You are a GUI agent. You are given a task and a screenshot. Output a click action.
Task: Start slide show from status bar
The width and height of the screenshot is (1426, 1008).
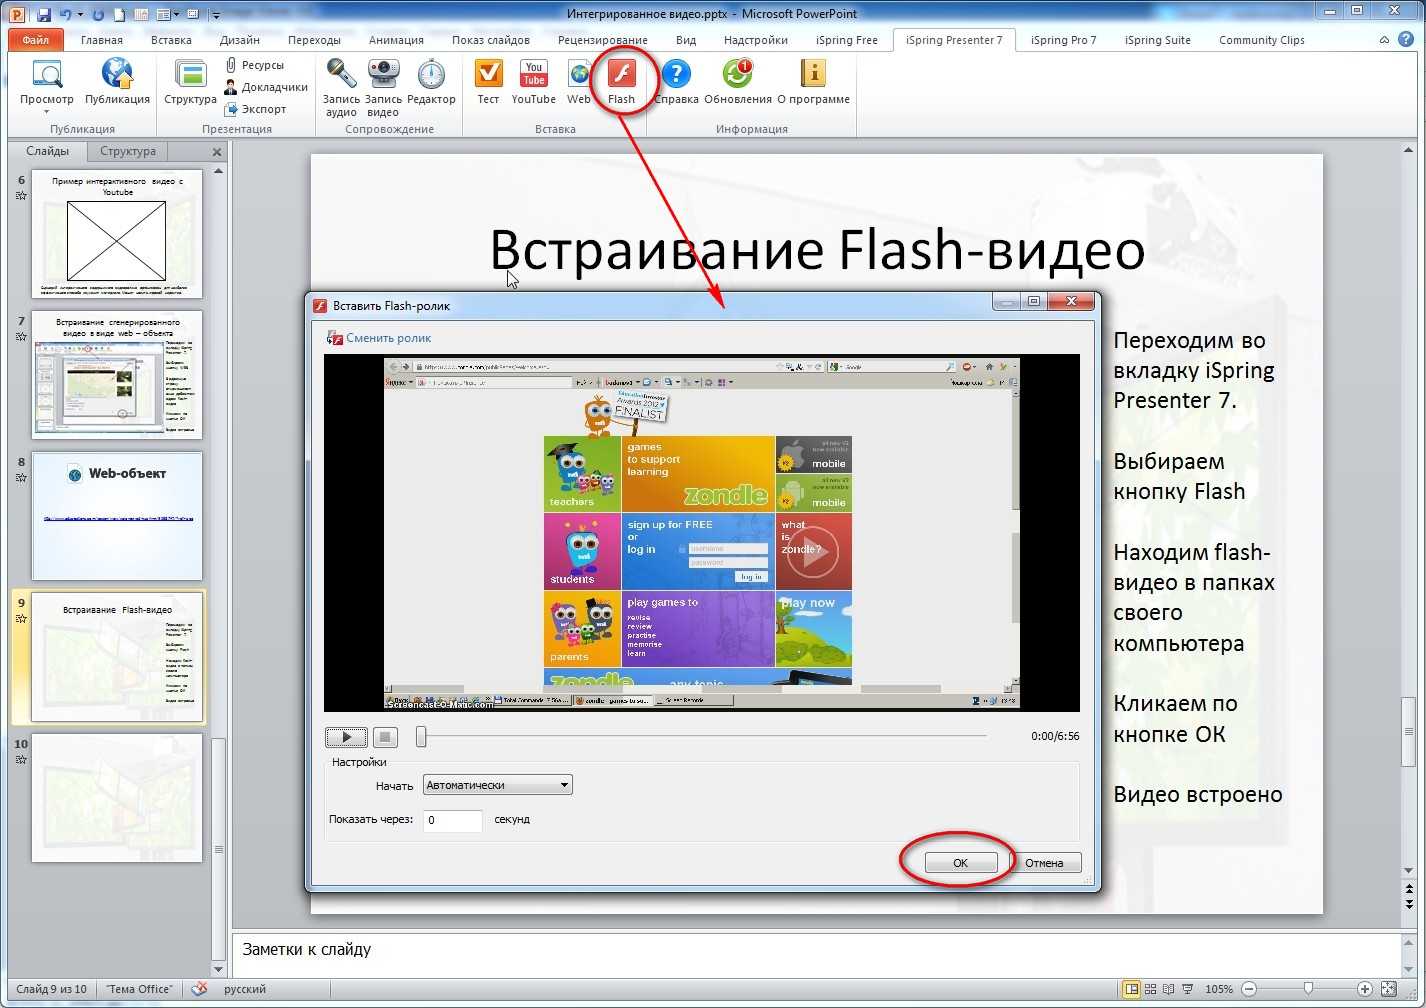click(1188, 989)
